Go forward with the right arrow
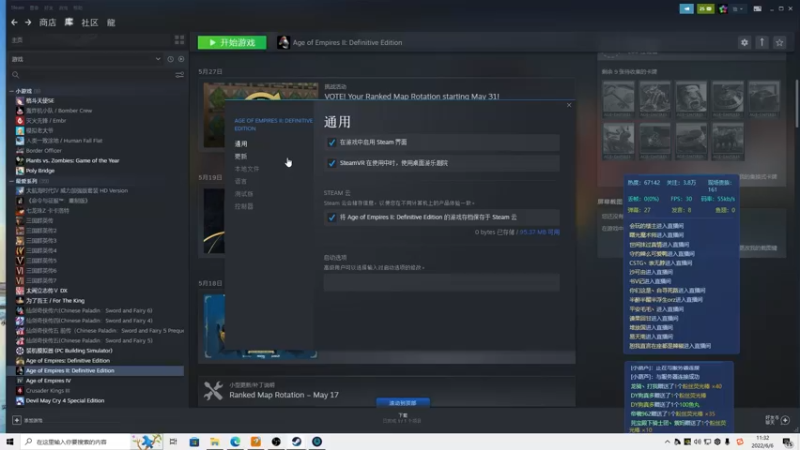800x450 pixels. (x=28, y=22)
